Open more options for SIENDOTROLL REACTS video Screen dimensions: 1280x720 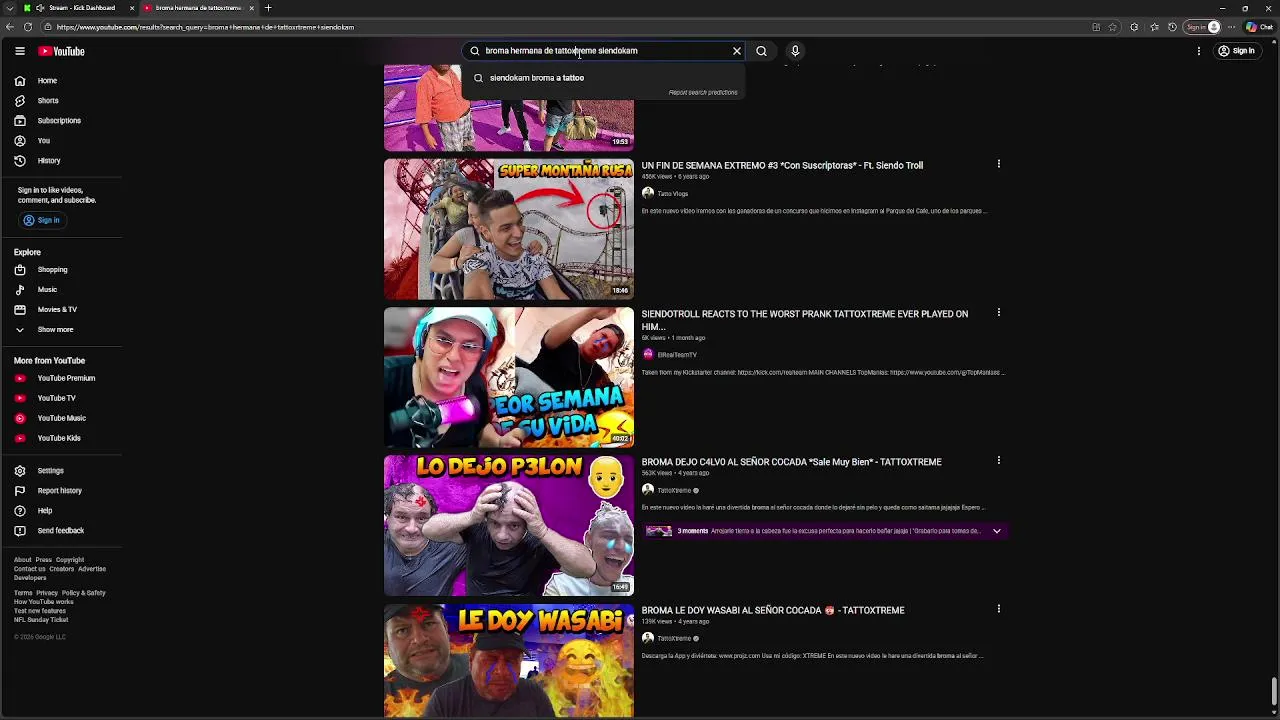(x=998, y=312)
